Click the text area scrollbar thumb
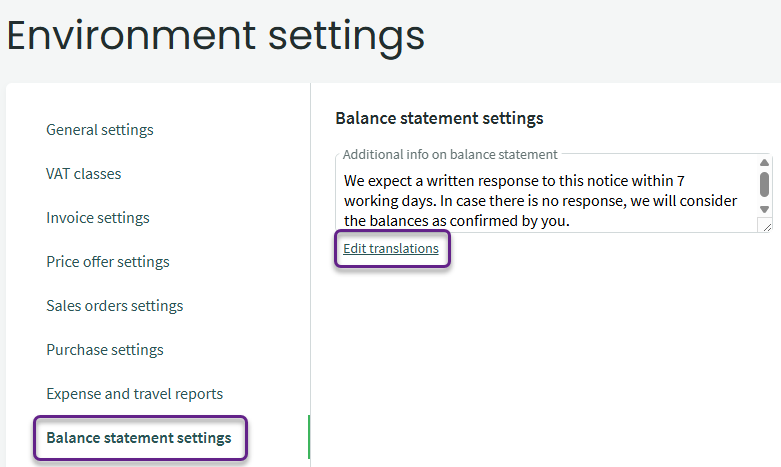The height and width of the screenshot is (467, 781). point(764,184)
